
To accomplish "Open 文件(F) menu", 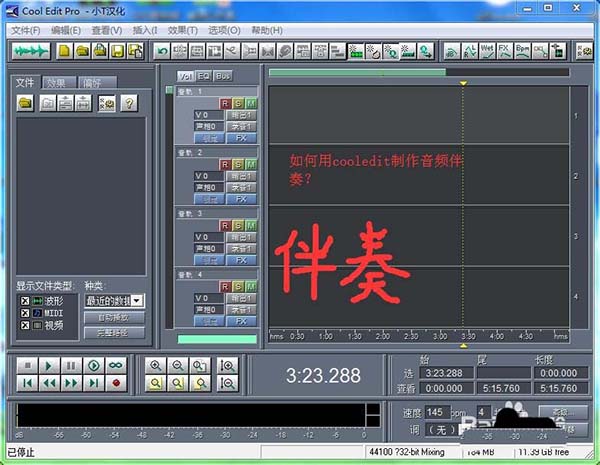I will coord(25,31).
